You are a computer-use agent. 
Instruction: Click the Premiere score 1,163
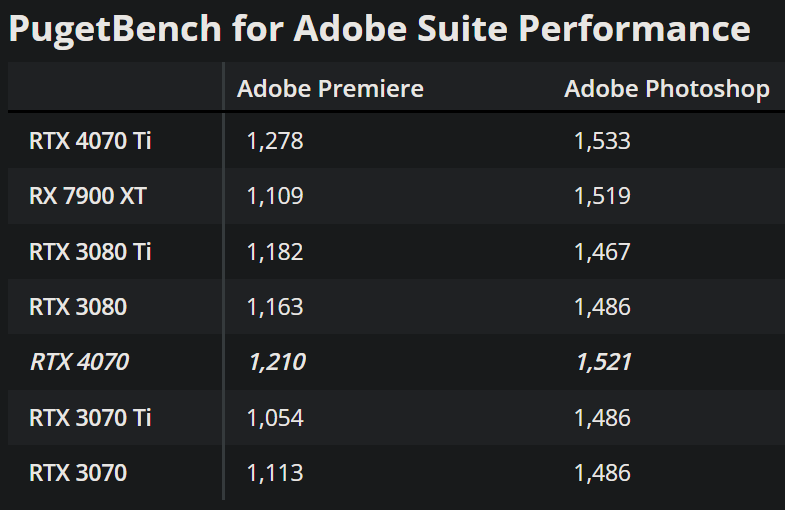274,306
